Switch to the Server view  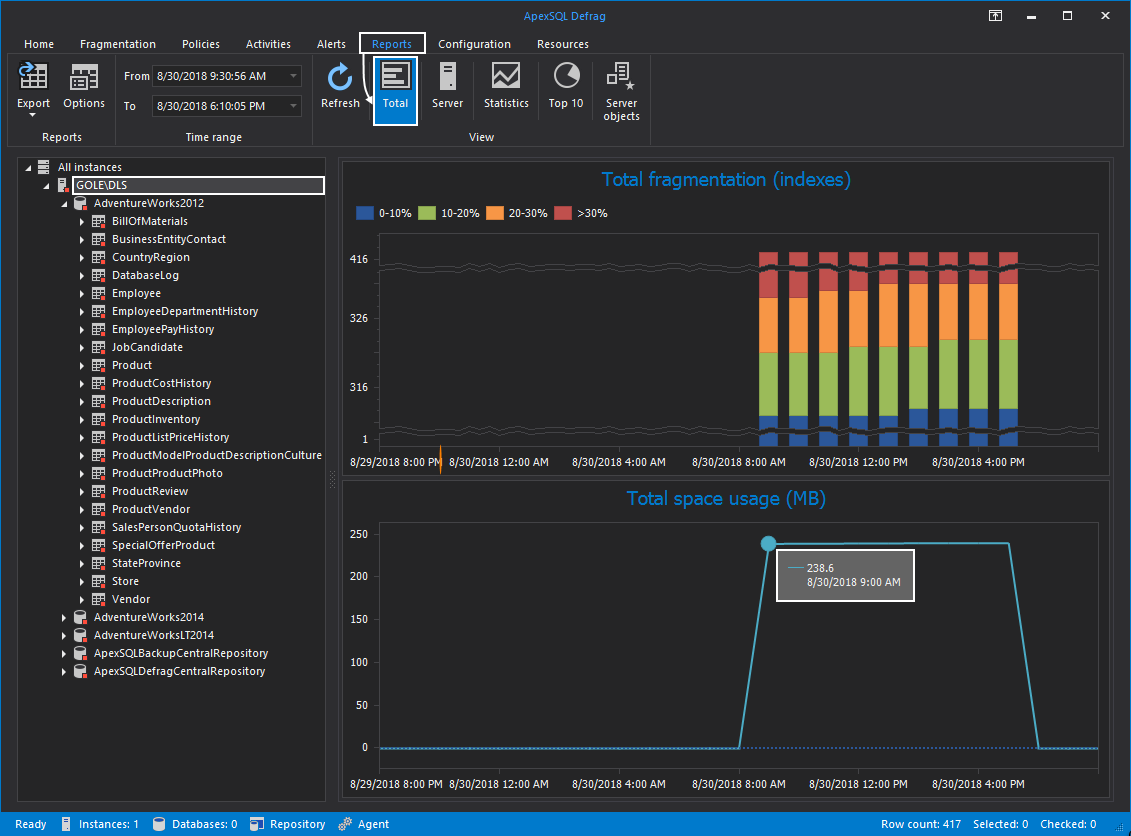pos(447,88)
